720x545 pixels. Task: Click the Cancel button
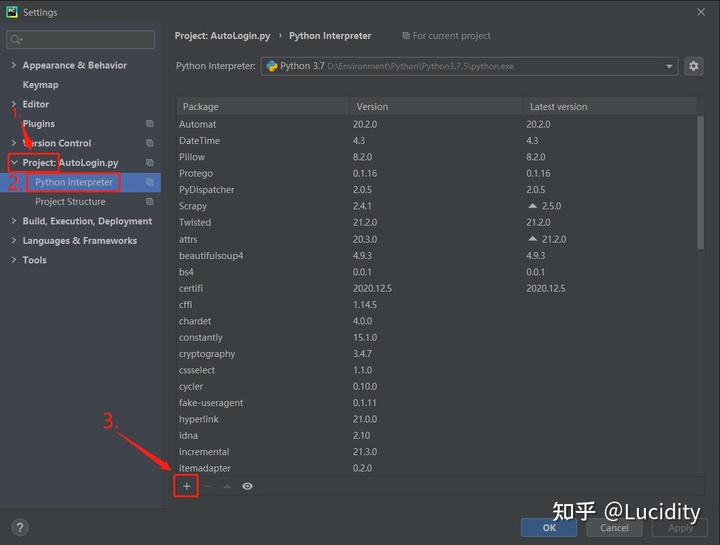614,528
